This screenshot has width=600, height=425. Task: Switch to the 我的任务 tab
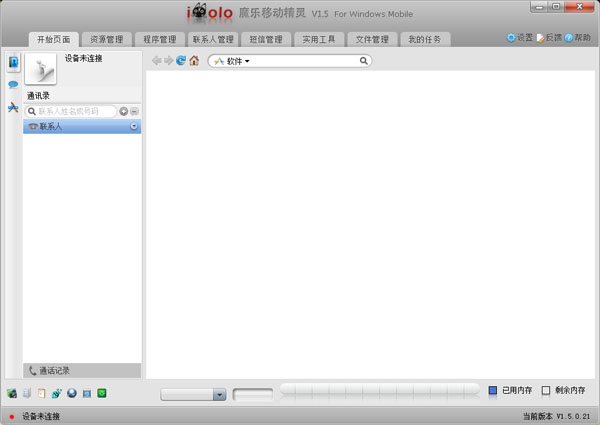coord(425,39)
